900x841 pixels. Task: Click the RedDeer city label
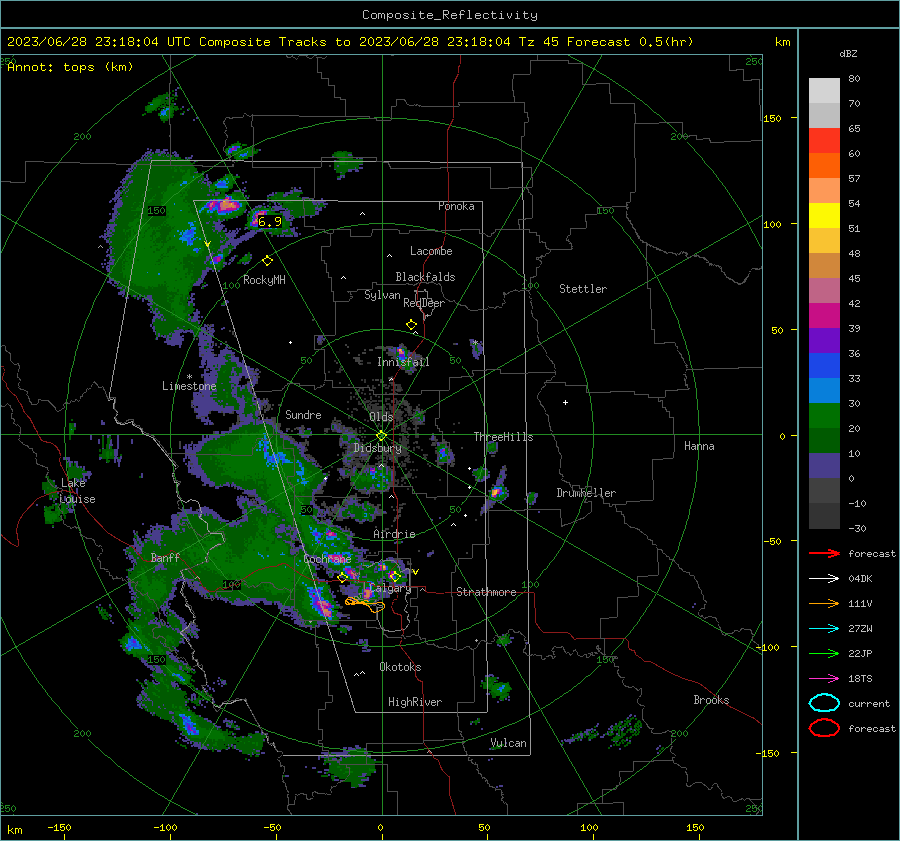[x=424, y=303]
